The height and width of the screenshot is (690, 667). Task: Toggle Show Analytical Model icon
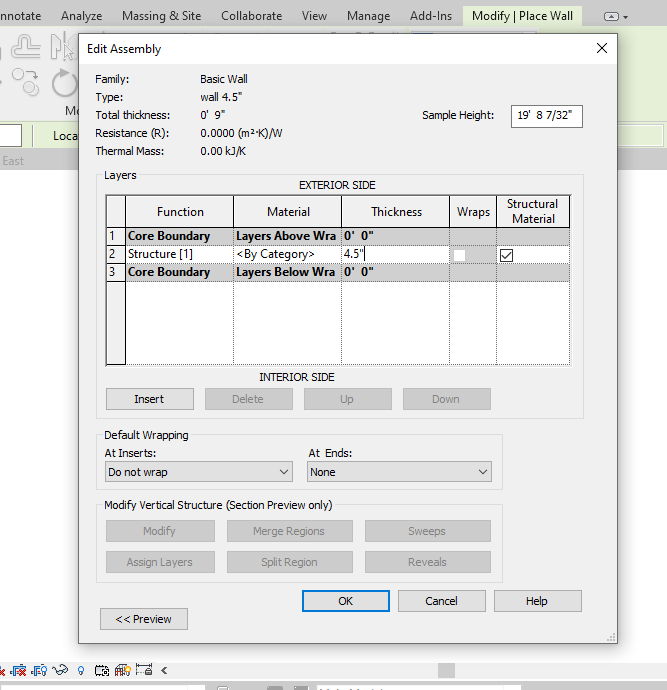[x=123, y=671]
